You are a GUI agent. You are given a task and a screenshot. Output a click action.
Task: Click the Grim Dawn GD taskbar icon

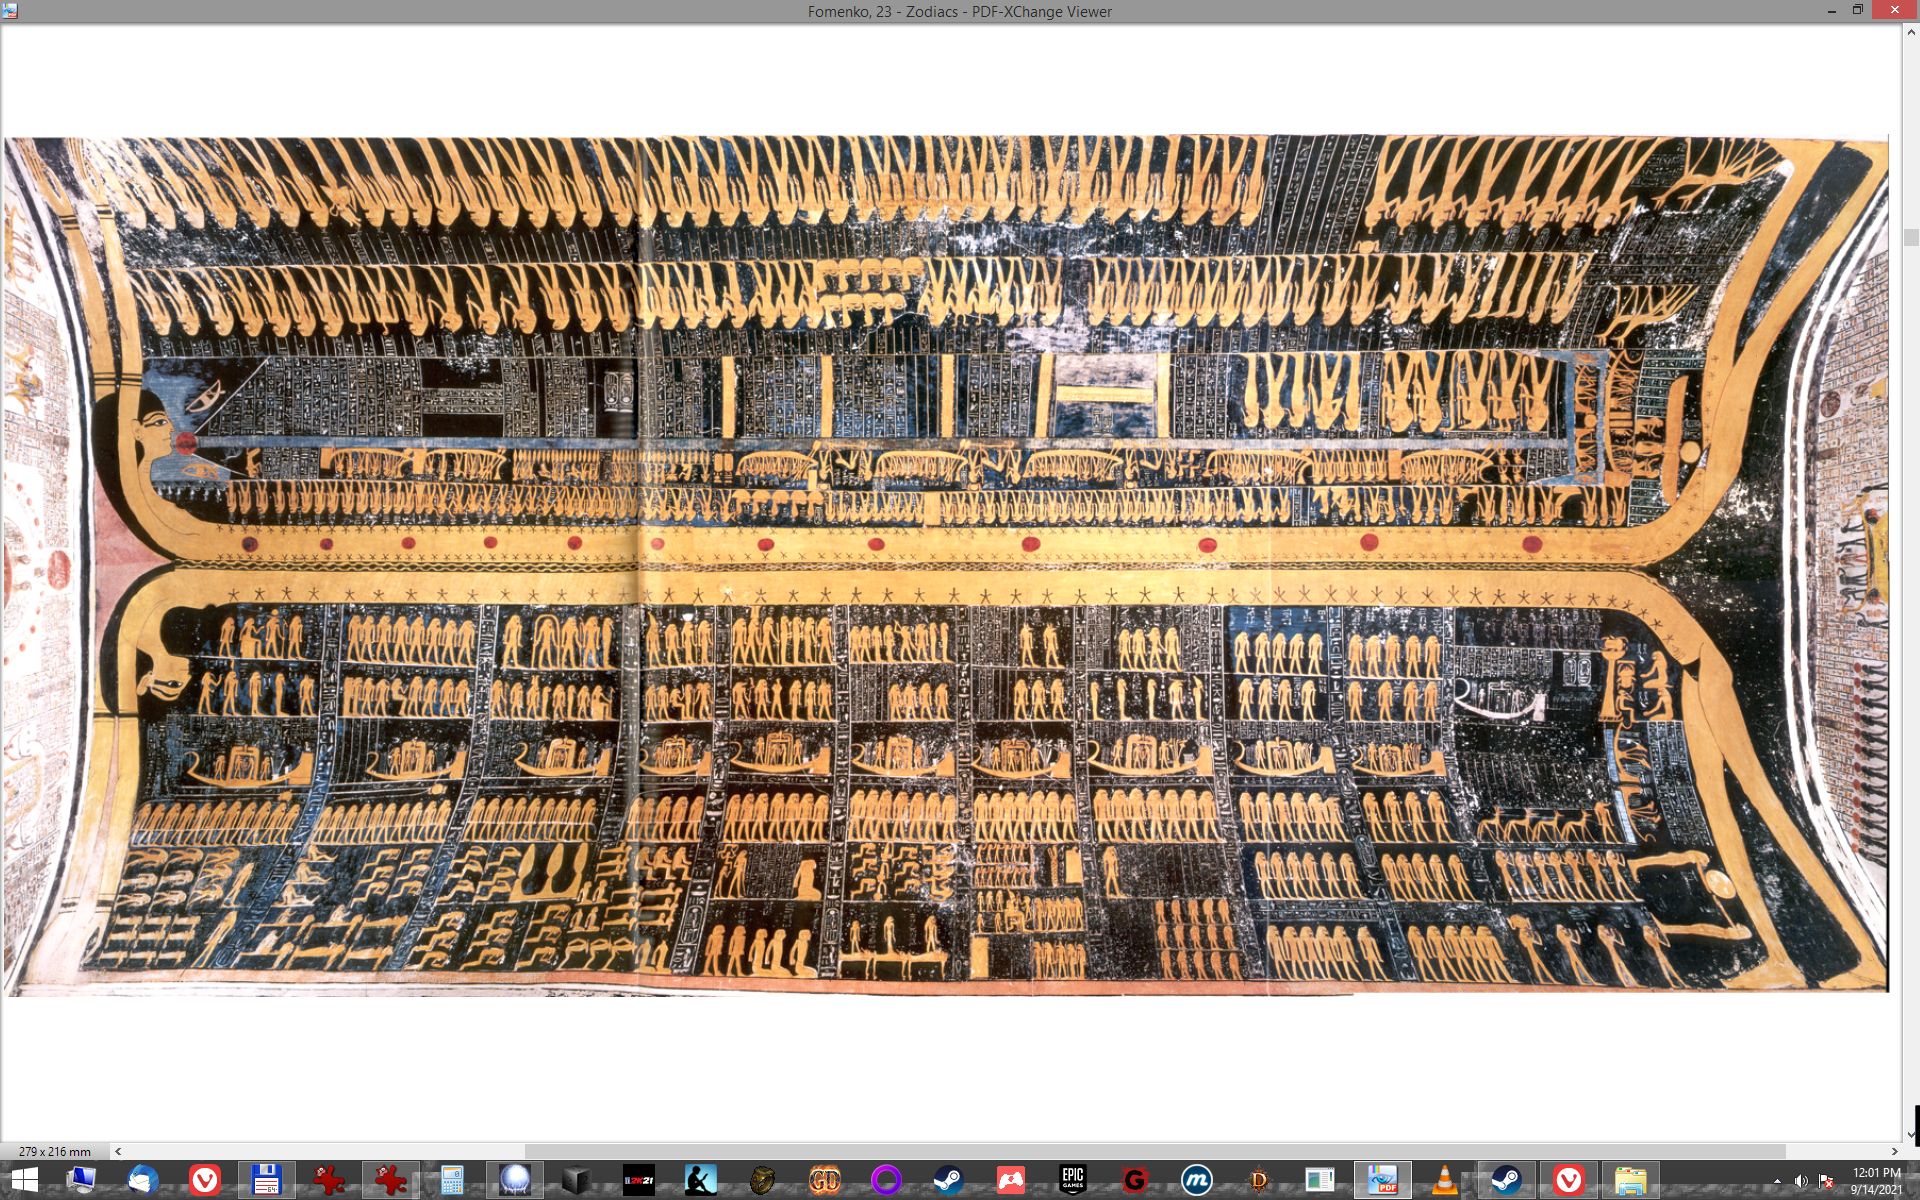tap(824, 1180)
